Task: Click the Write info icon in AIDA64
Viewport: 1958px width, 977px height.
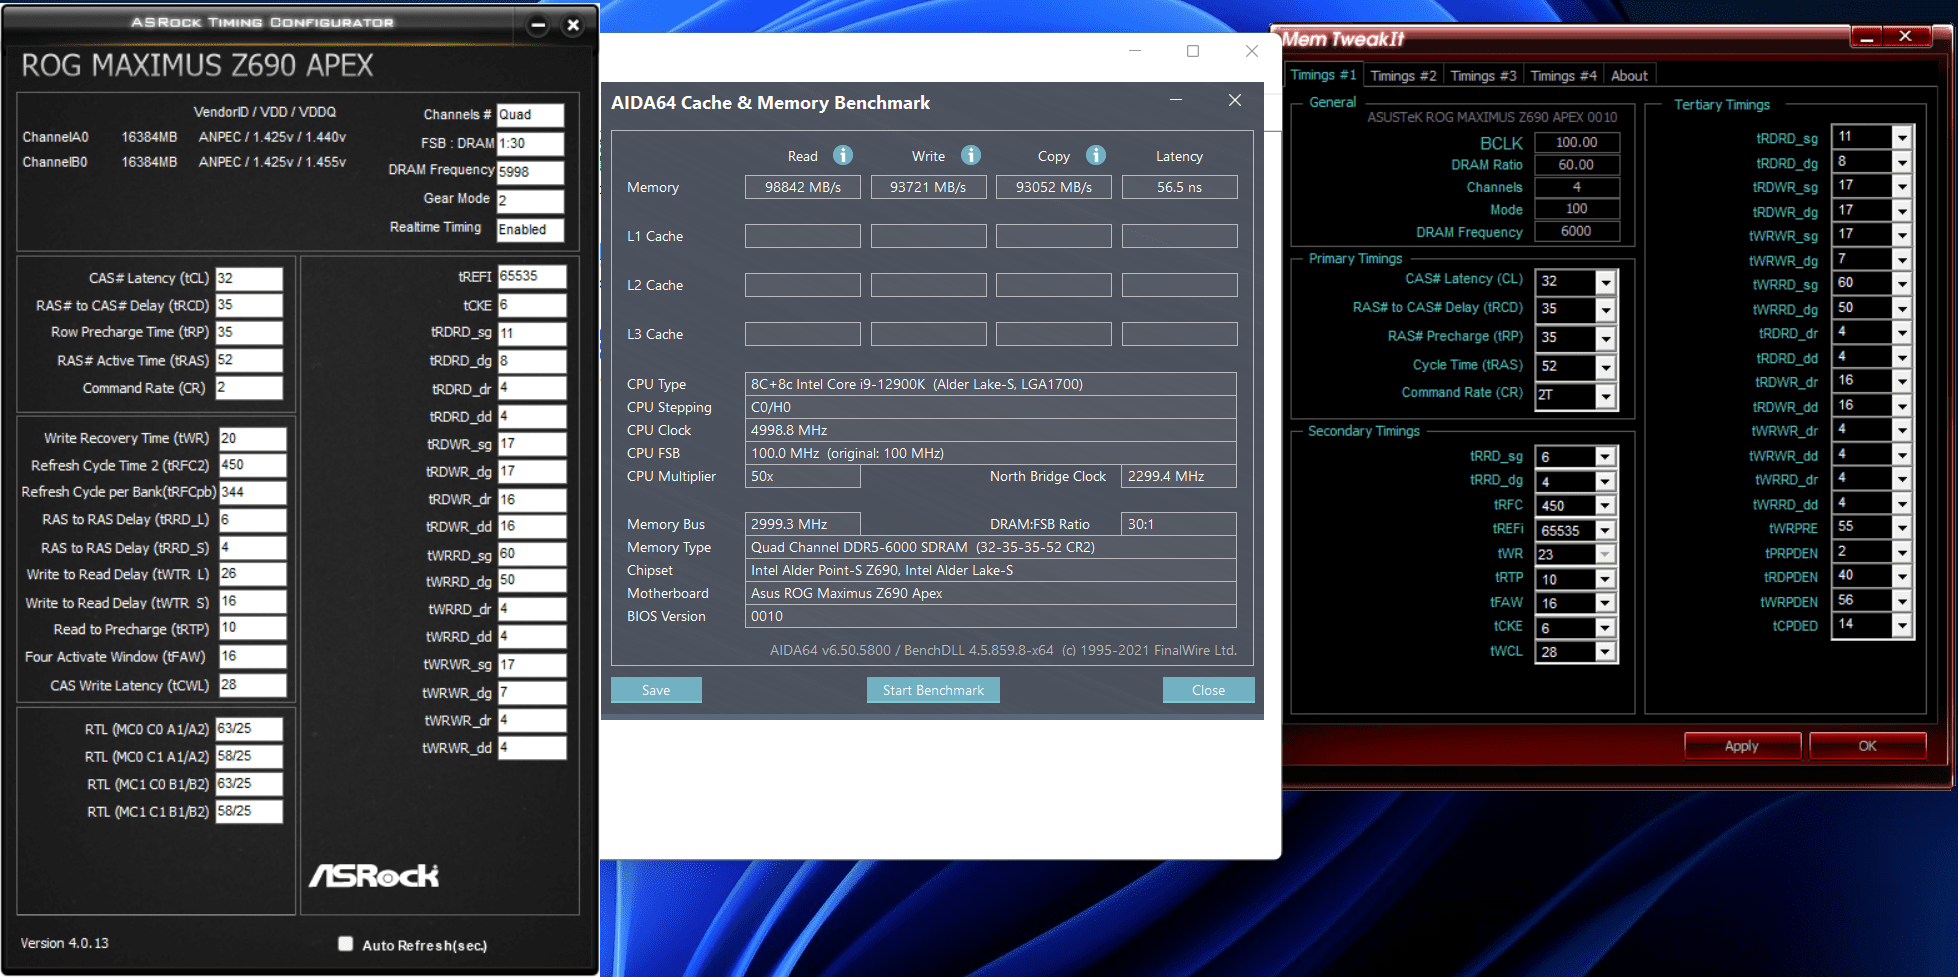Action: pyautogui.click(x=971, y=155)
